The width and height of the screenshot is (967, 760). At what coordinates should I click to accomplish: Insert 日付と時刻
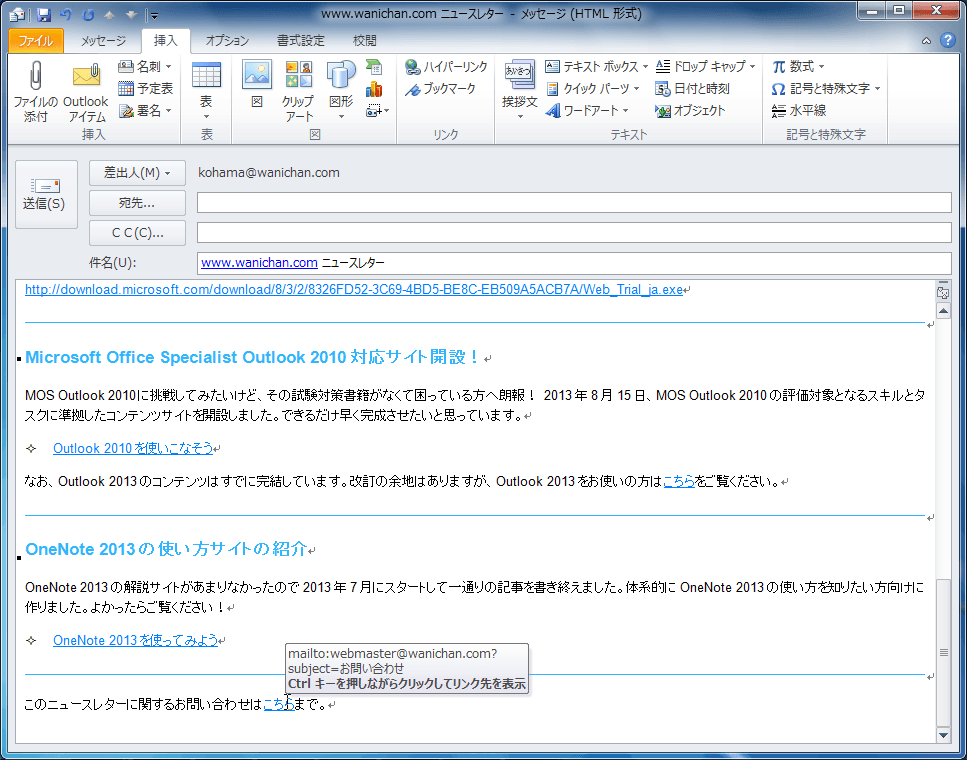(x=693, y=88)
